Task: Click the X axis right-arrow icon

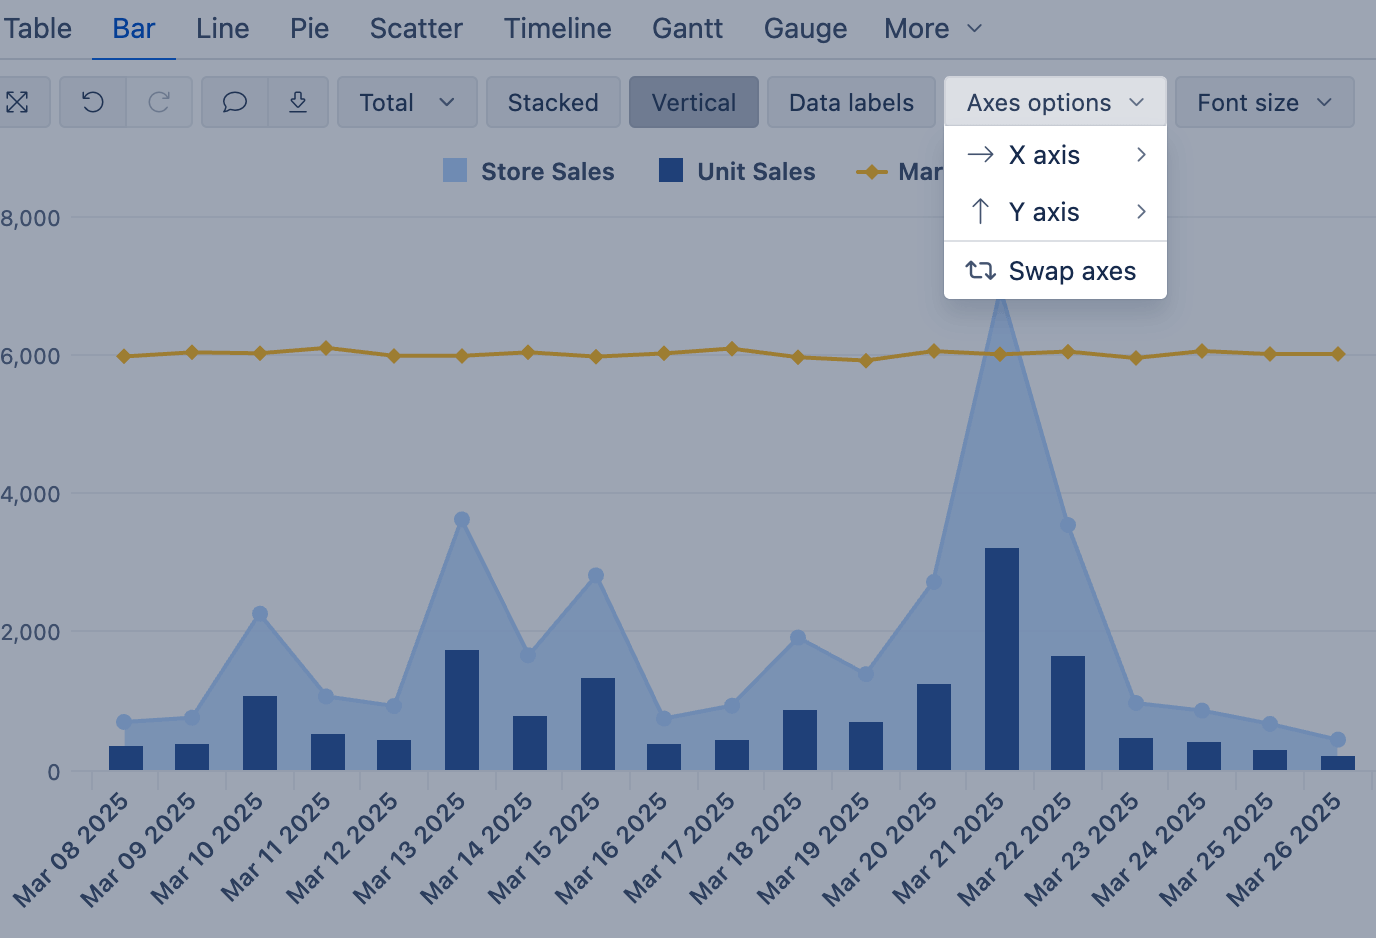Action: (980, 155)
